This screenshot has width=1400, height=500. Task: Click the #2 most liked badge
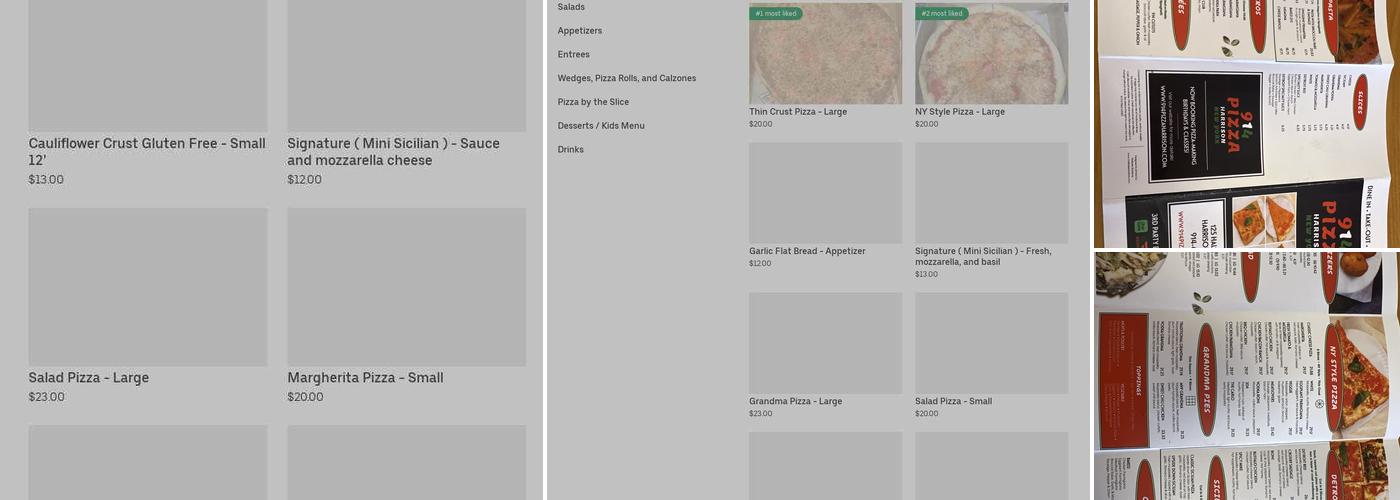coord(942,14)
